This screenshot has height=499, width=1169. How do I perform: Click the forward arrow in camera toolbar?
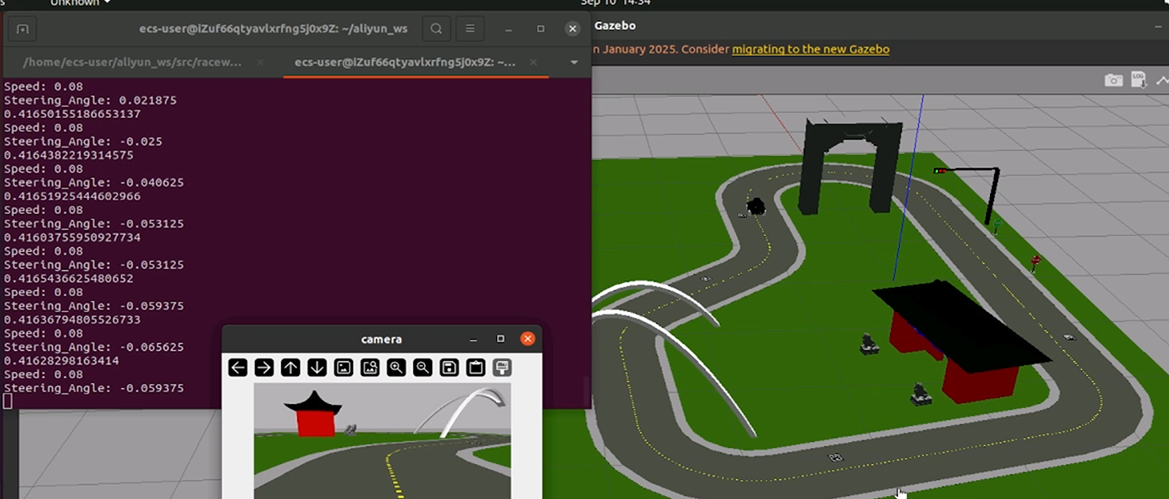(x=264, y=367)
